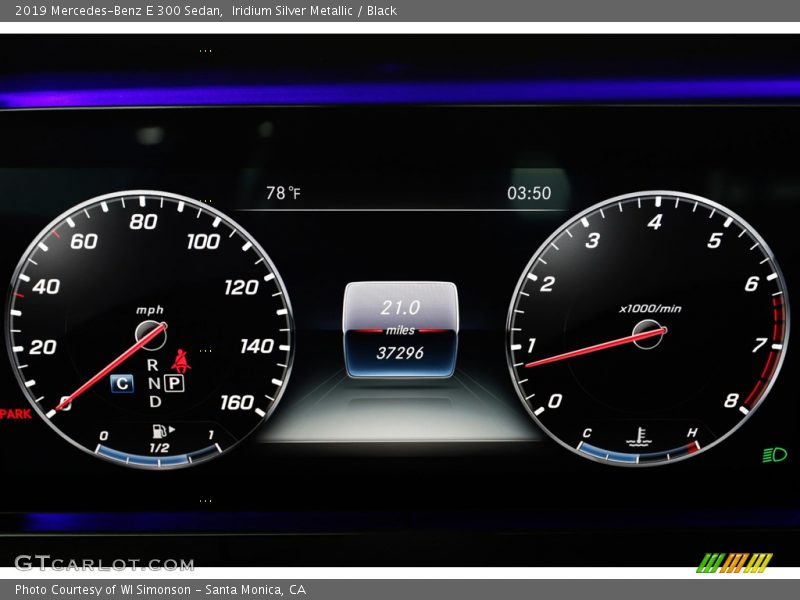Click the x1000/min tachometer label
Image resolution: width=800 pixels, height=600 pixels.
click(650, 309)
